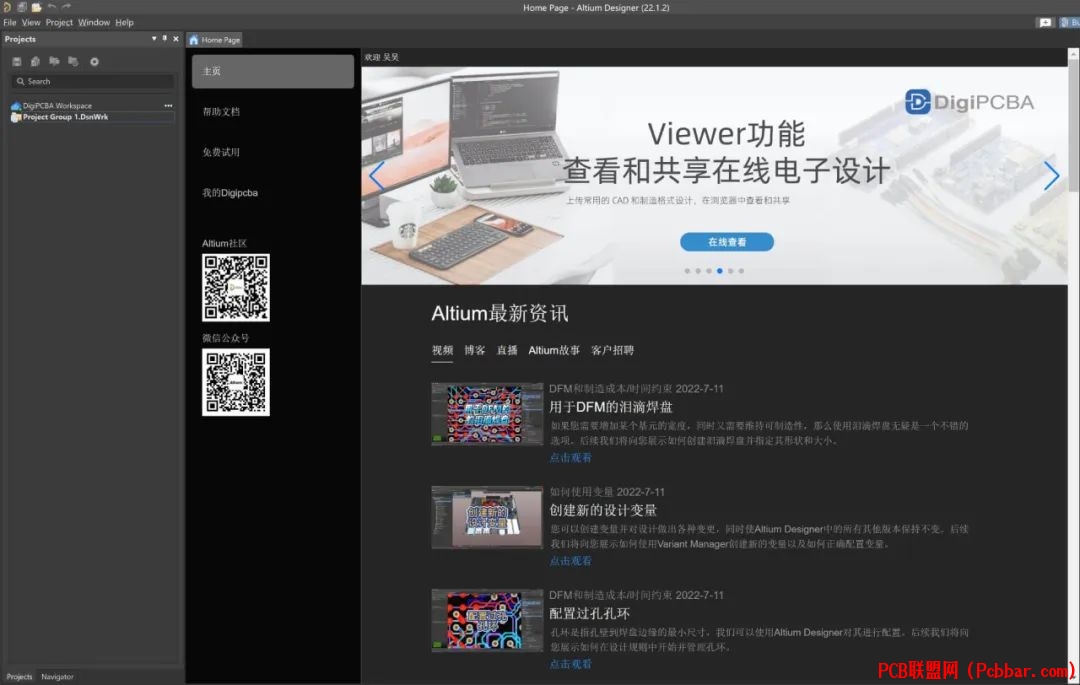Click the Undo arrow icon
Image resolution: width=1080 pixels, height=685 pixels.
coord(52,7)
